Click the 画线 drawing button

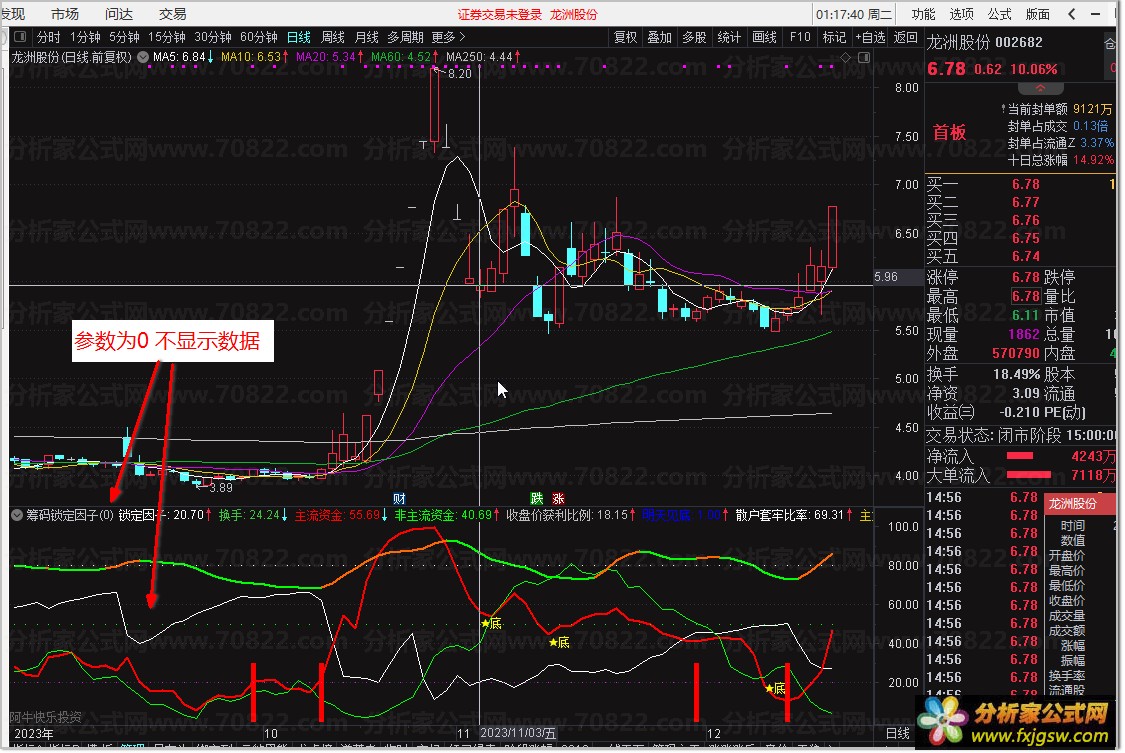(x=764, y=37)
